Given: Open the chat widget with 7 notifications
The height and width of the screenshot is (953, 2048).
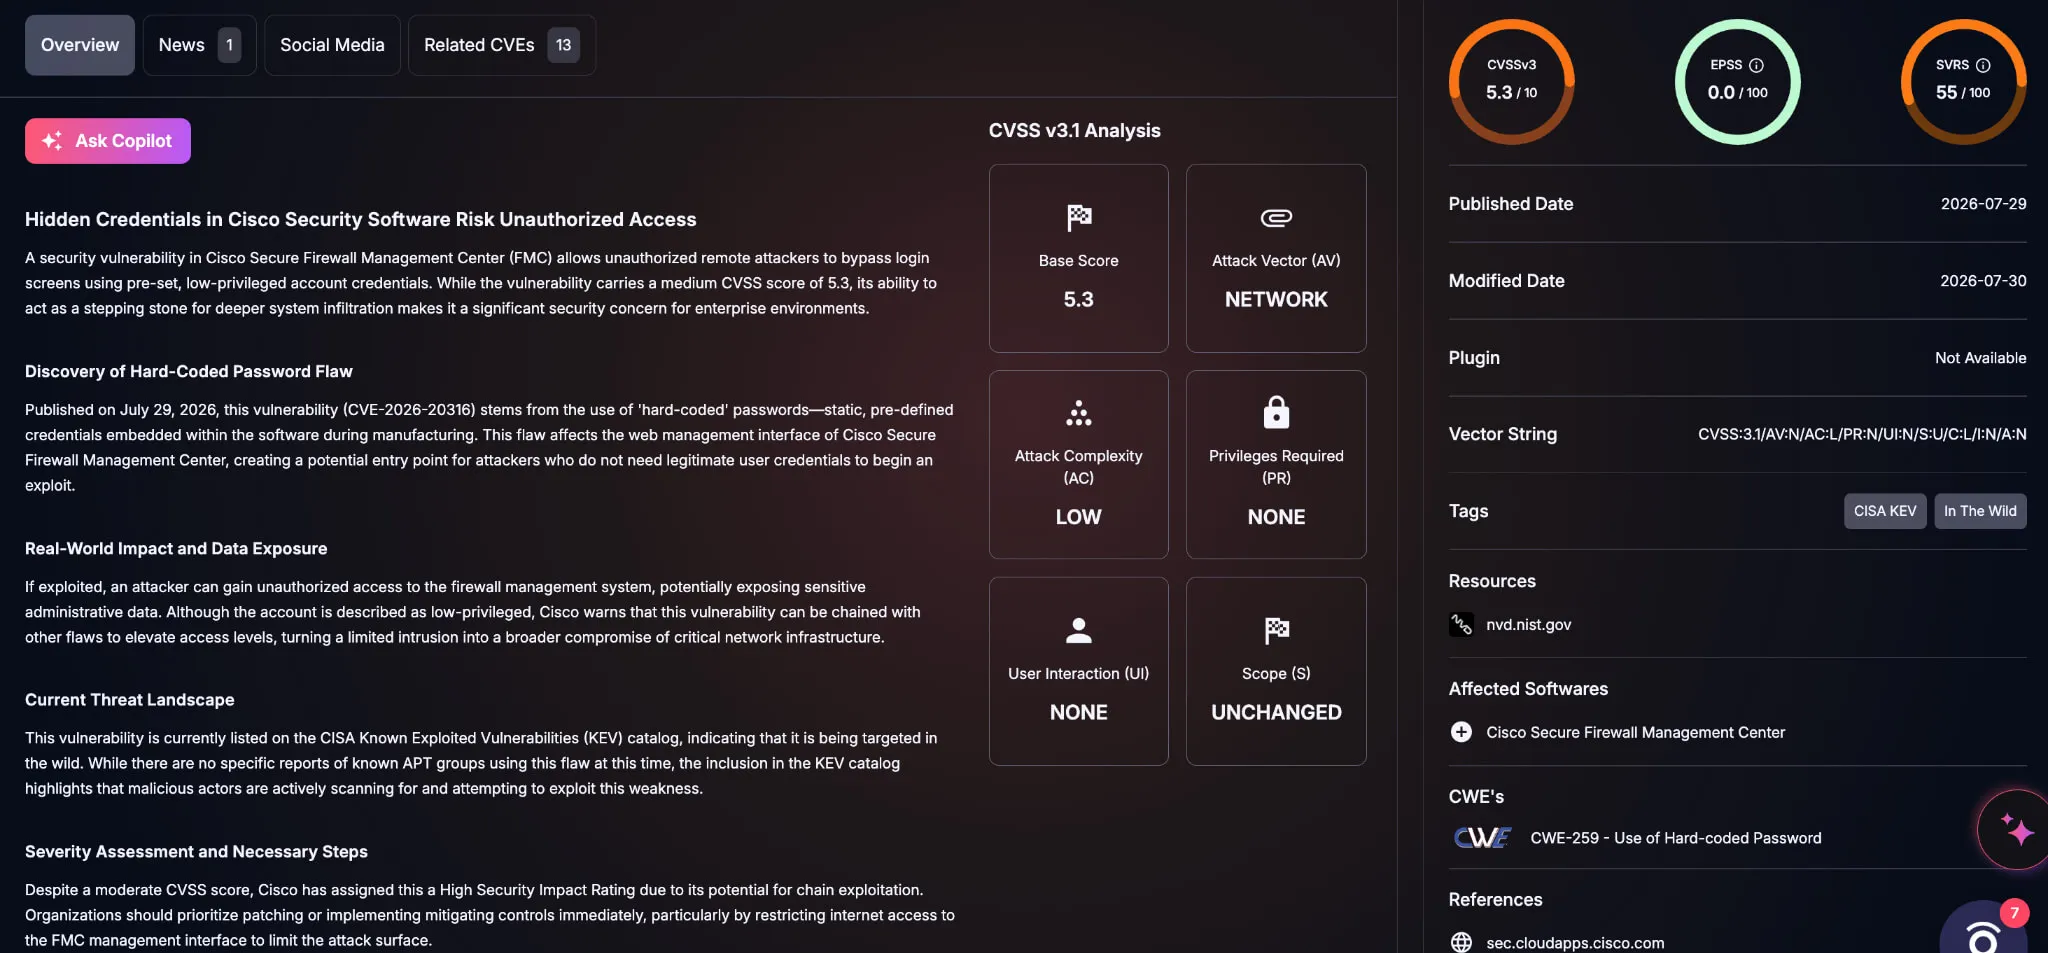Looking at the screenshot, I should 1984,929.
